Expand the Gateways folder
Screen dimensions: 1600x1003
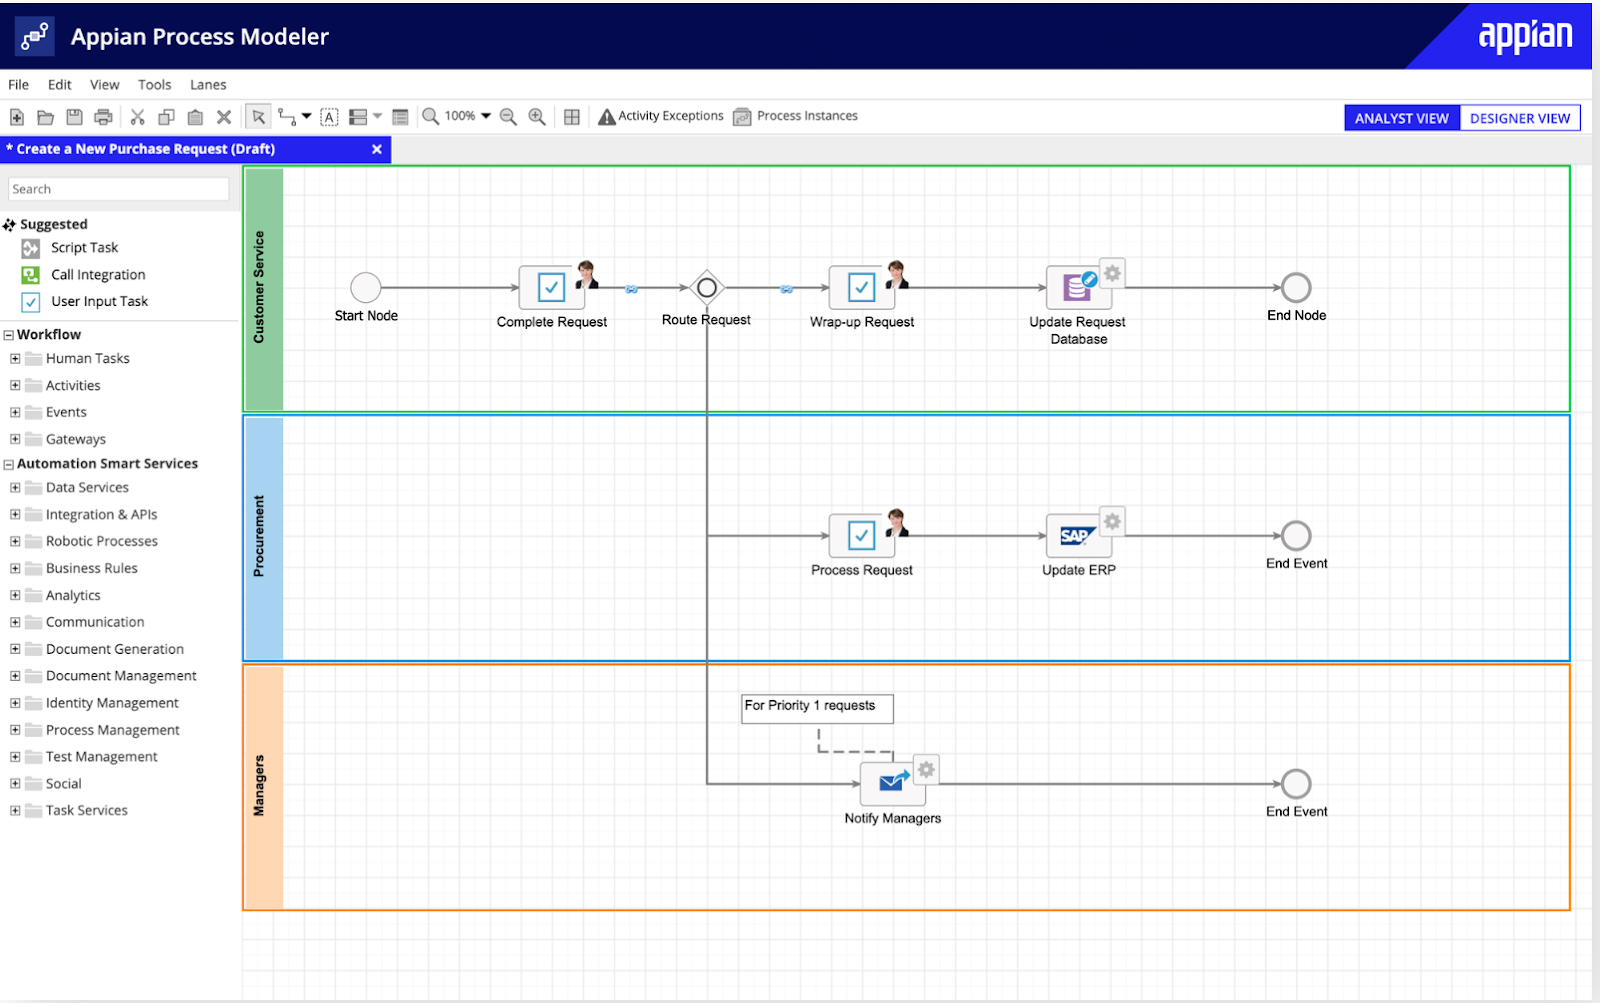click(x=15, y=439)
